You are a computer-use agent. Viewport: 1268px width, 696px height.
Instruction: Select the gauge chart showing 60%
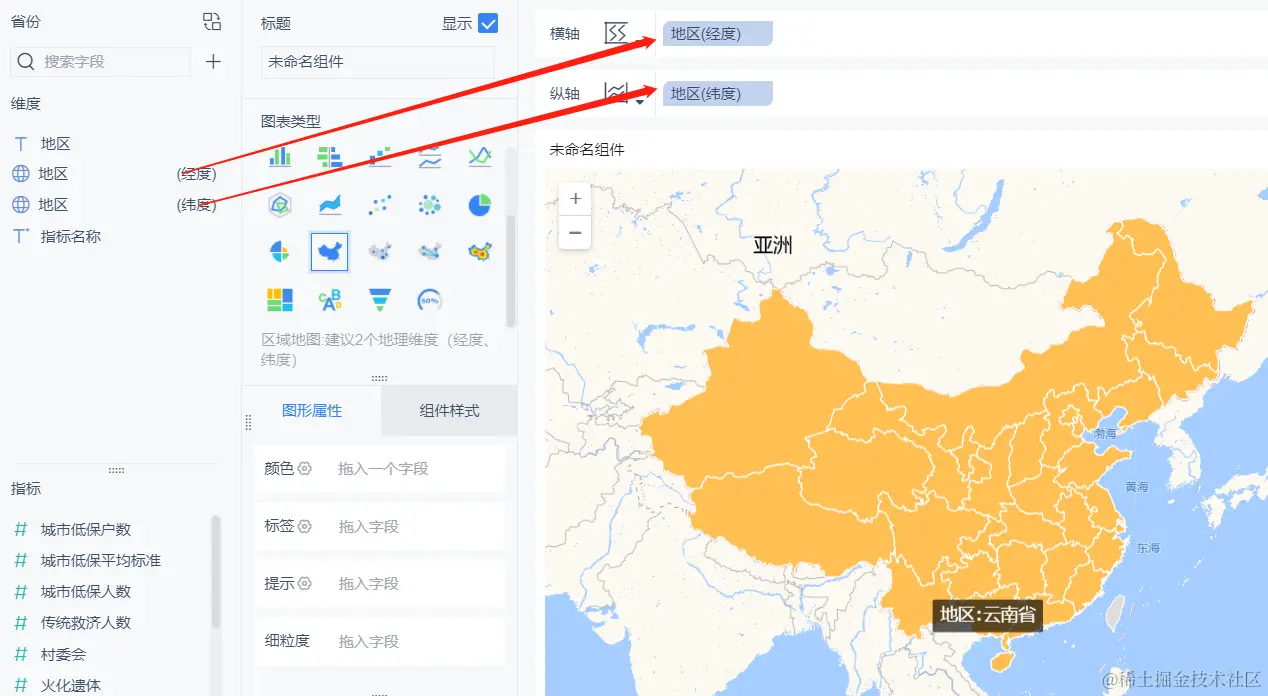coord(429,299)
